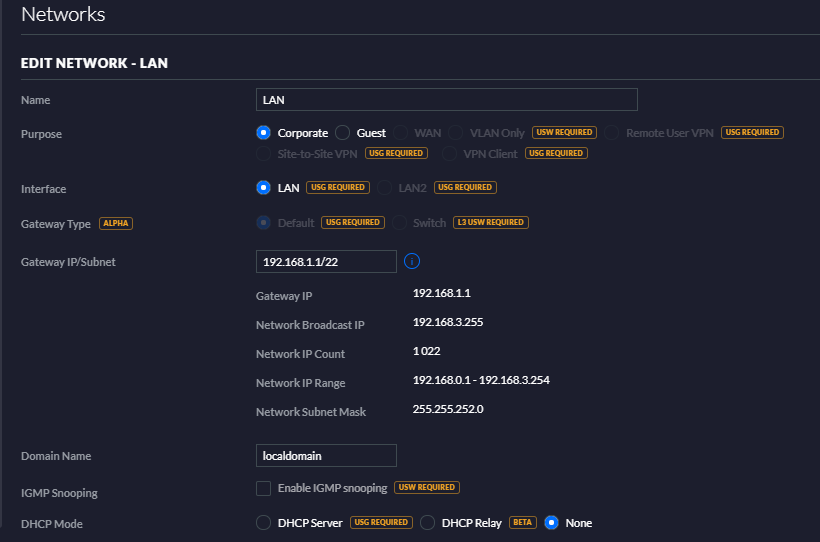Click the ALPHA badge next to Gateway Type
Viewport: 820px width, 542px height.
116,223
